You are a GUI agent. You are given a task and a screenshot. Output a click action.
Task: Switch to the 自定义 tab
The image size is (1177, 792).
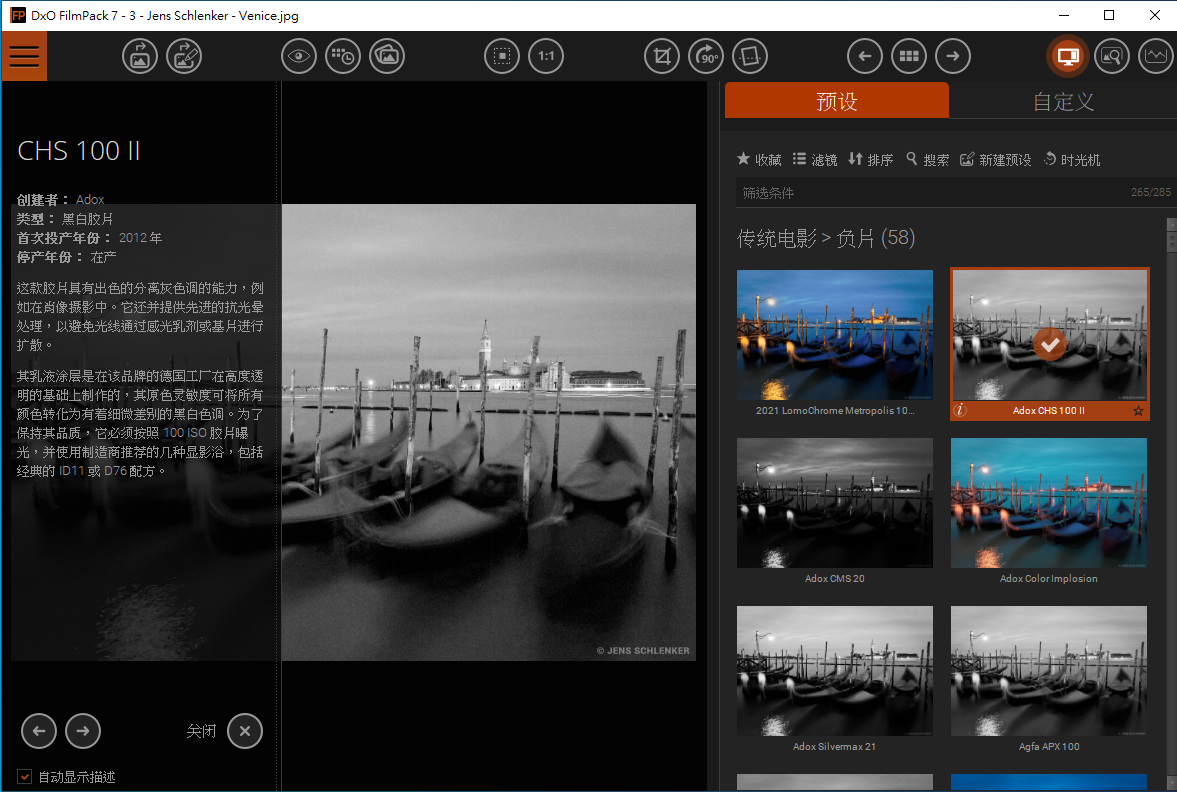click(x=1063, y=101)
